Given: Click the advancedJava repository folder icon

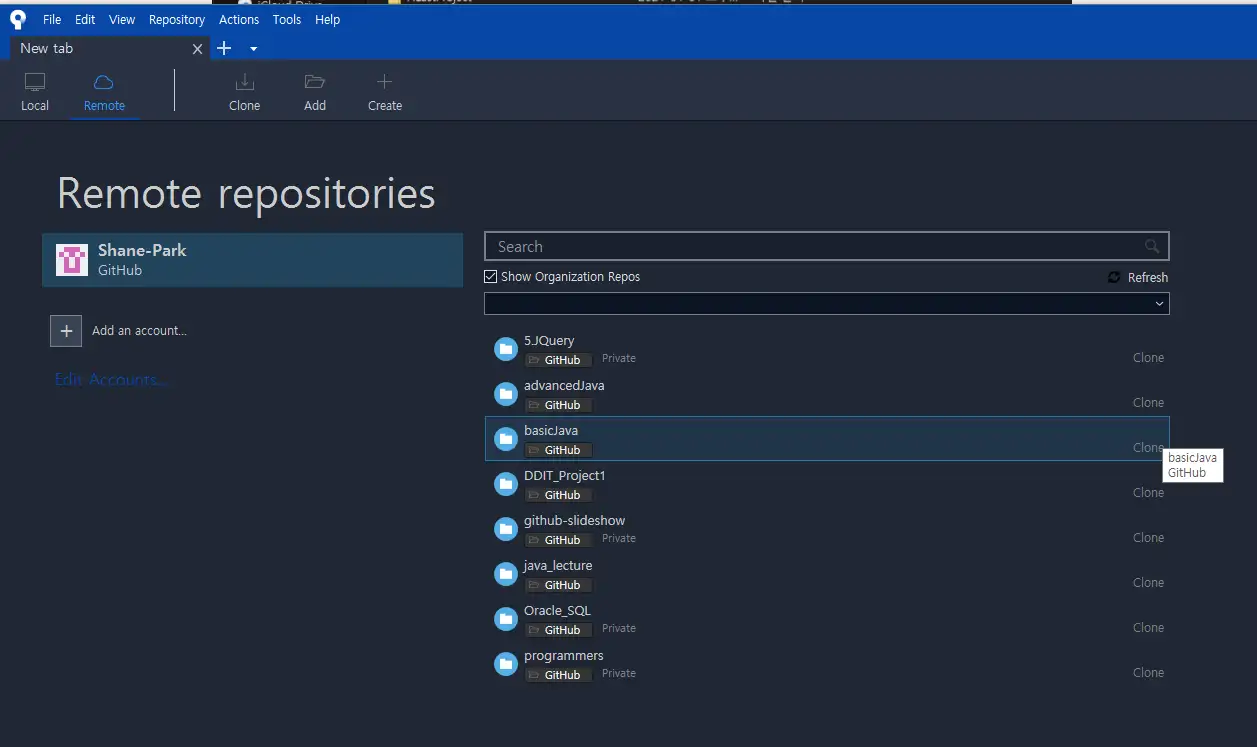Looking at the screenshot, I should click(506, 394).
